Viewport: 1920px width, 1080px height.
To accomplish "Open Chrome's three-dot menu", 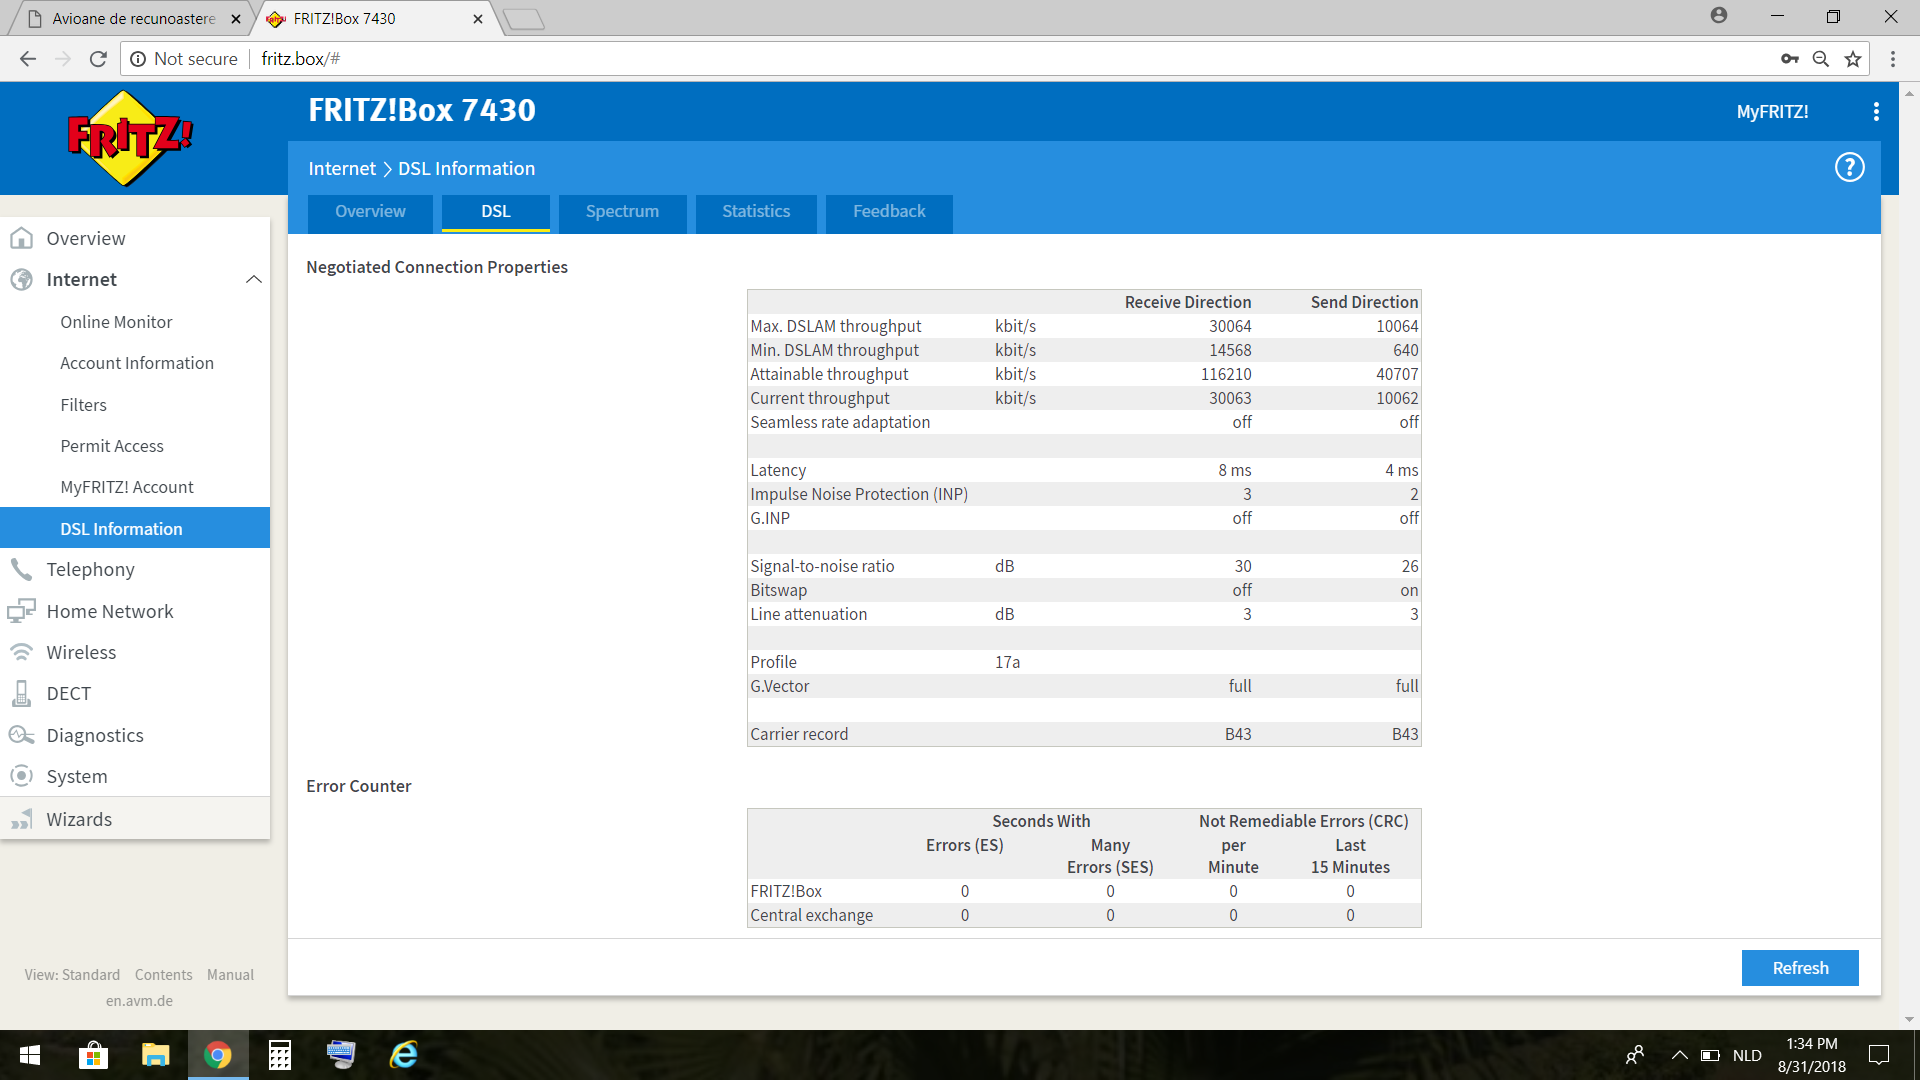I will pyautogui.click(x=1893, y=59).
